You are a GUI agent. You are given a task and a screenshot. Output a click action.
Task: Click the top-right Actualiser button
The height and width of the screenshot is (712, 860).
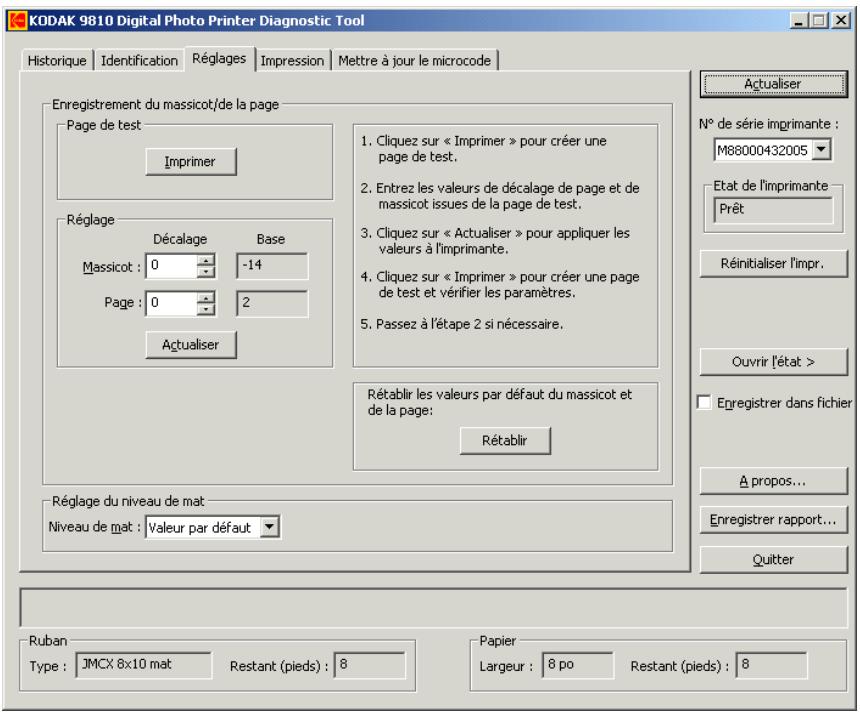pos(773,84)
